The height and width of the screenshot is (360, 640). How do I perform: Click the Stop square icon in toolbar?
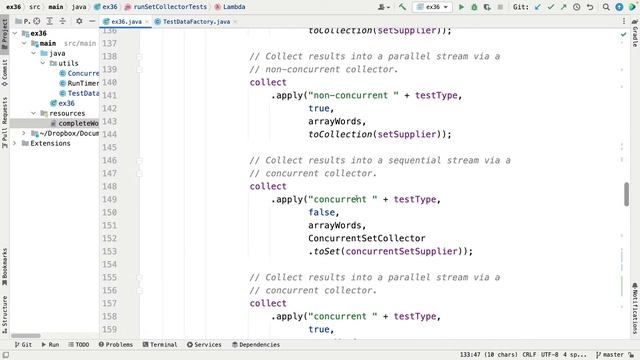500,7
